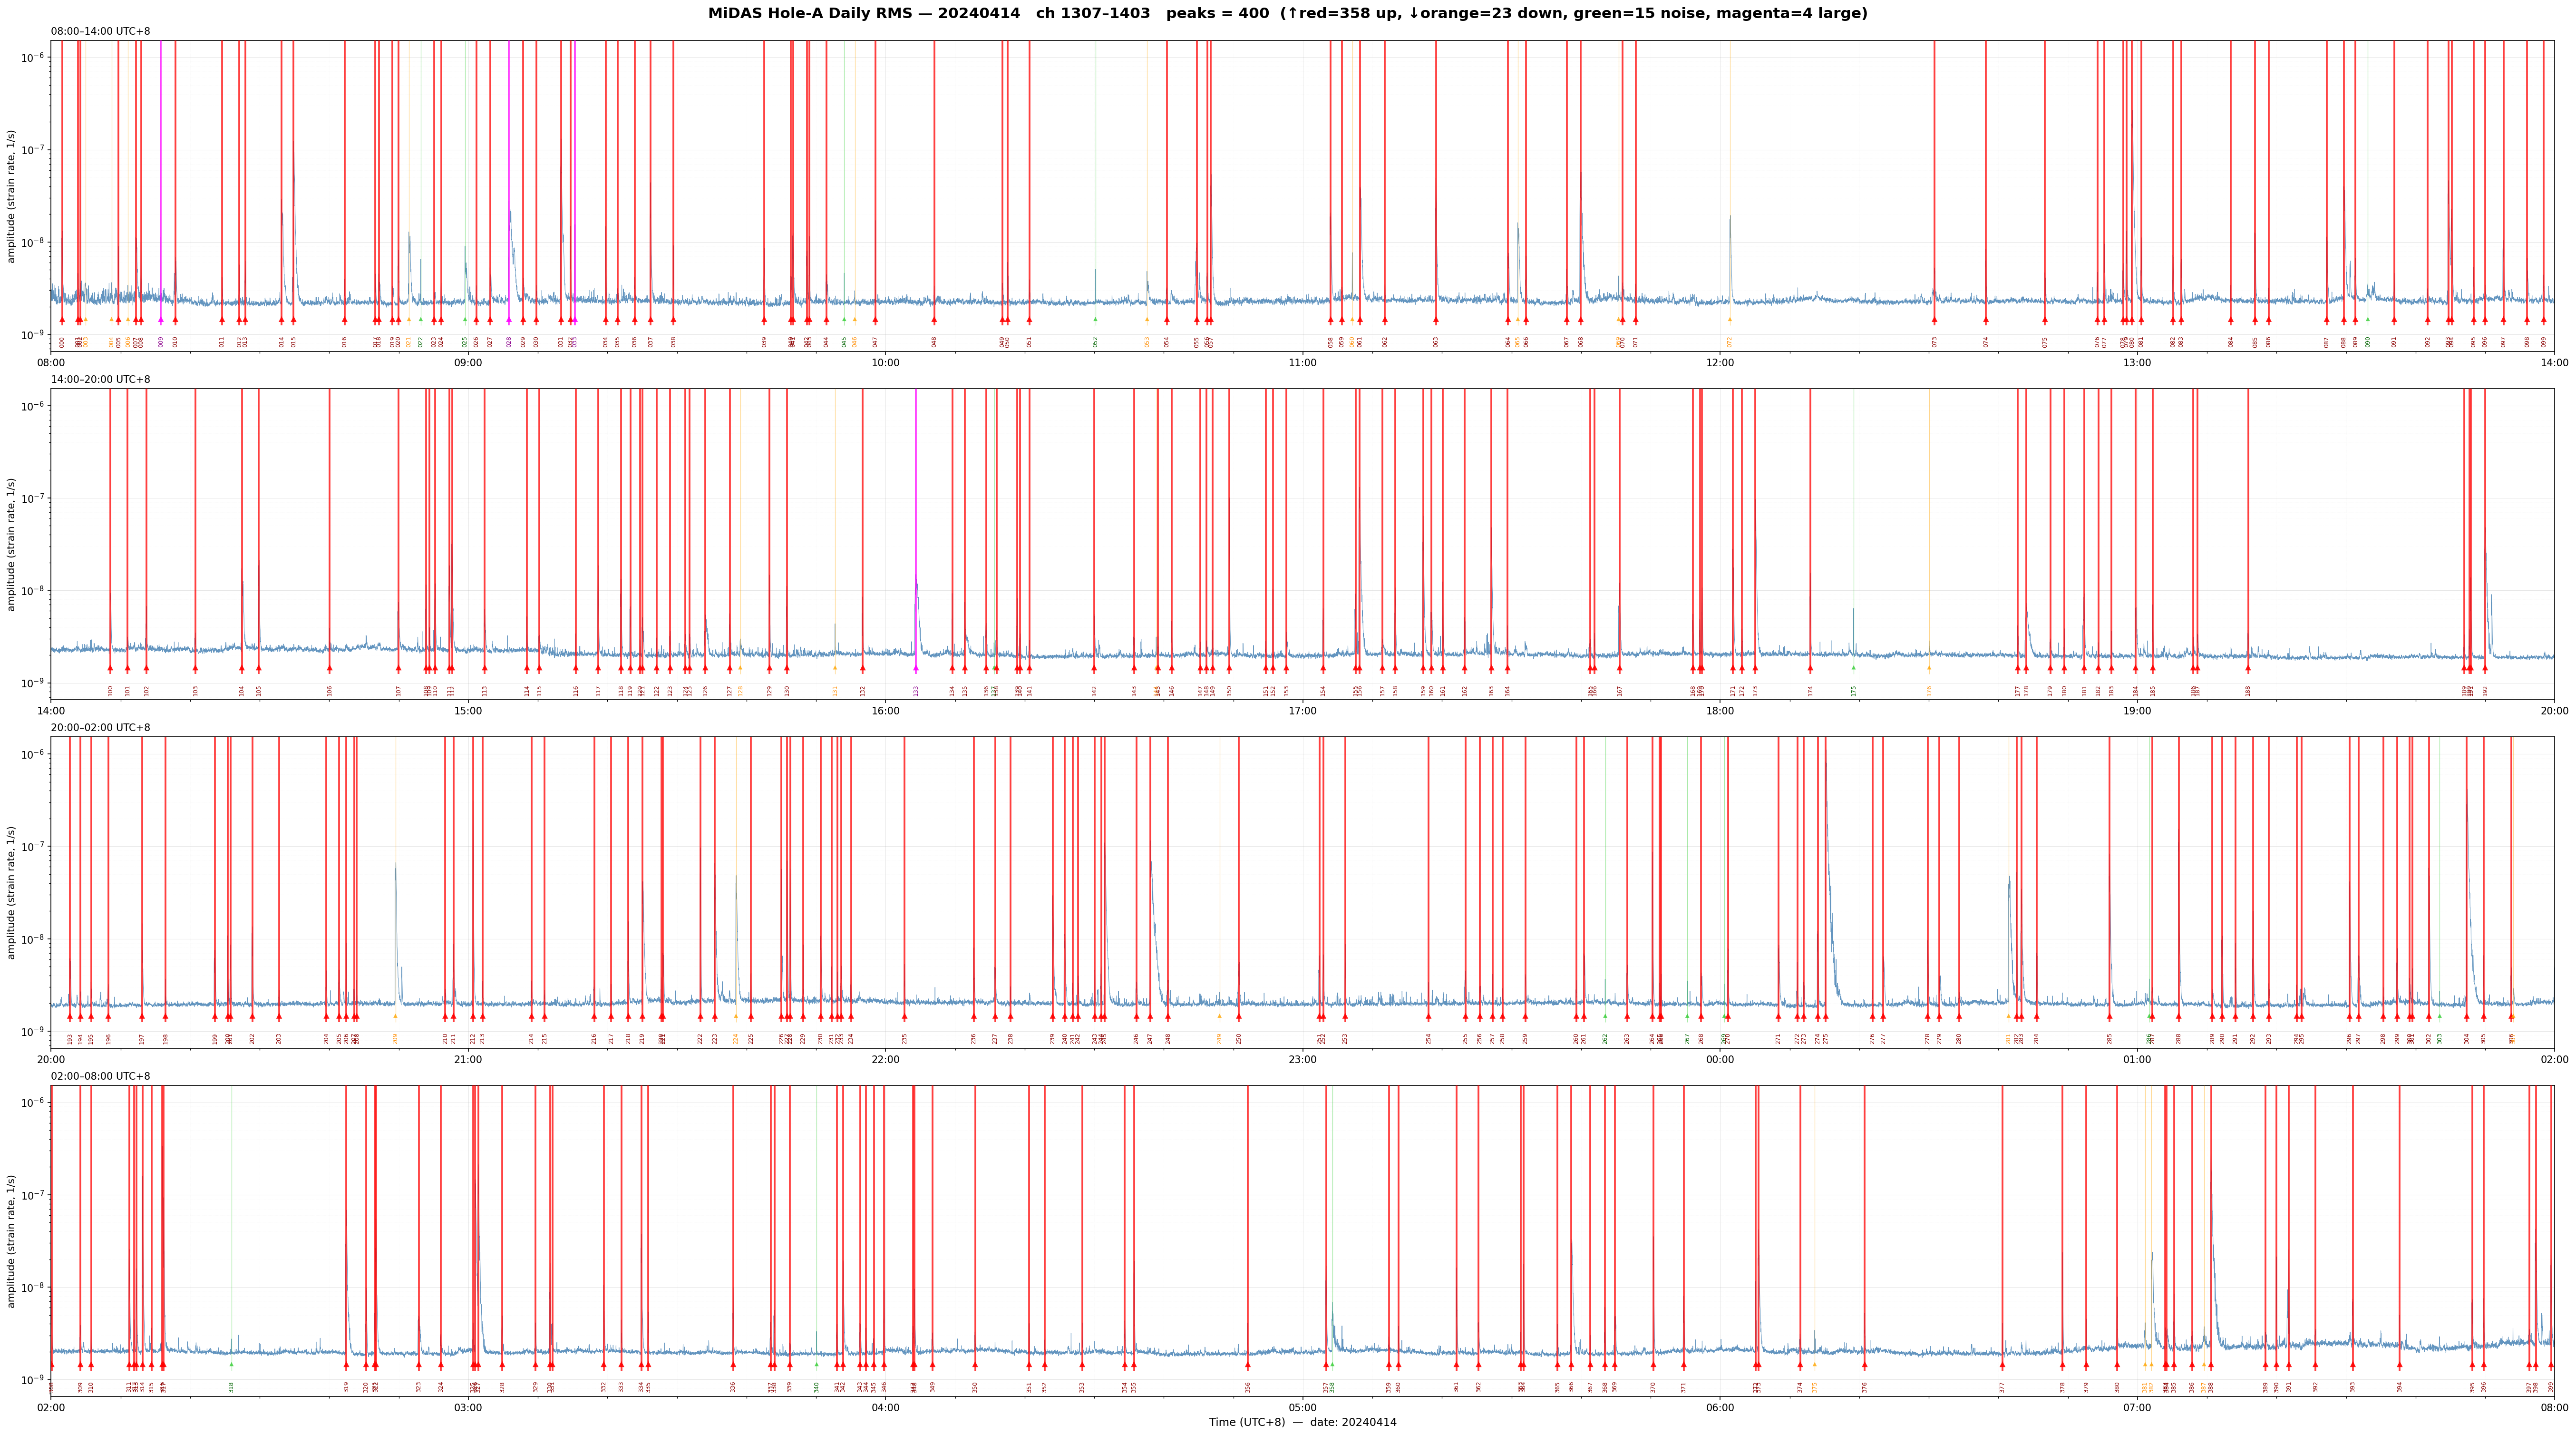Click the 15:00 x-axis tick label
The height and width of the screenshot is (1435, 2576).
[x=468, y=711]
